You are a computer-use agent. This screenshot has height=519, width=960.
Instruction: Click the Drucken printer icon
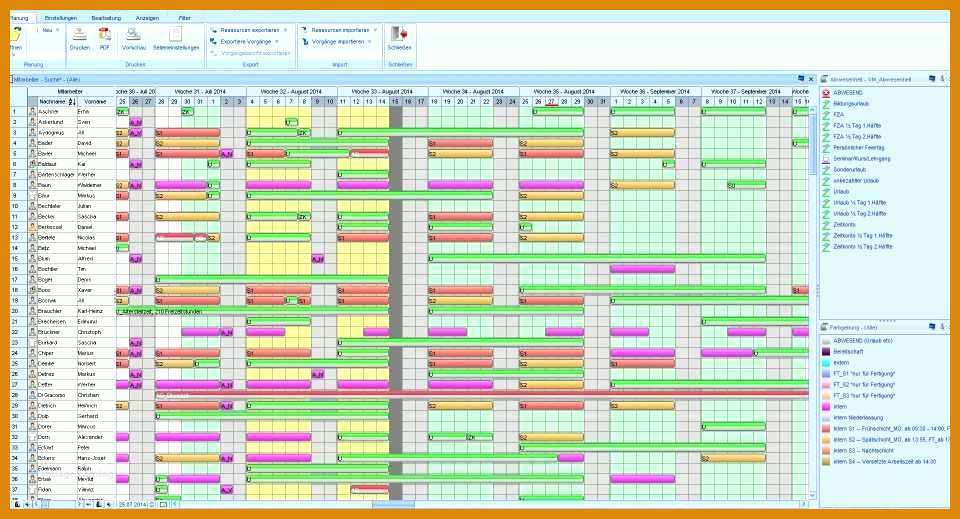(x=79, y=34)
